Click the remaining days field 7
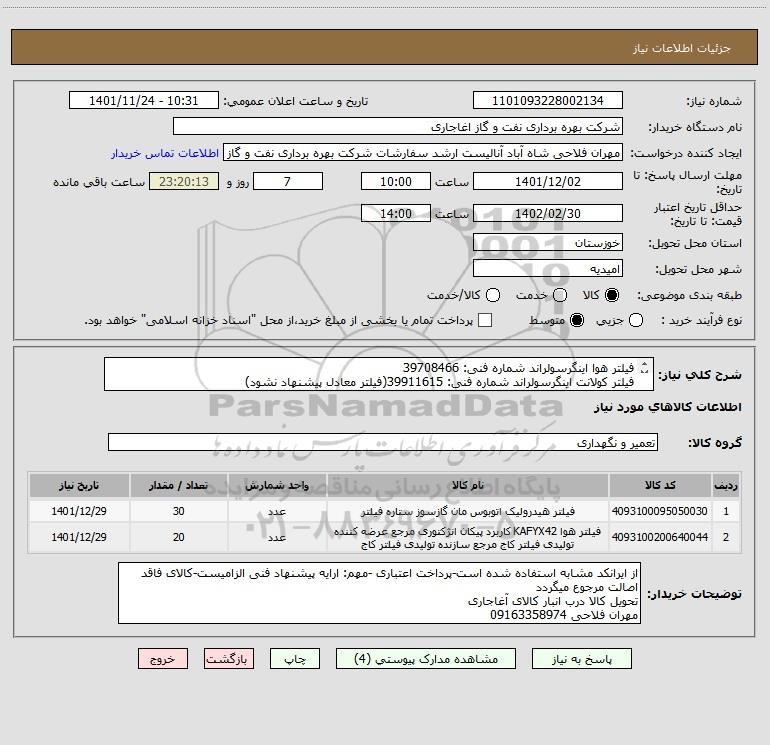This screenshot has width=770, height=745. 288,181
